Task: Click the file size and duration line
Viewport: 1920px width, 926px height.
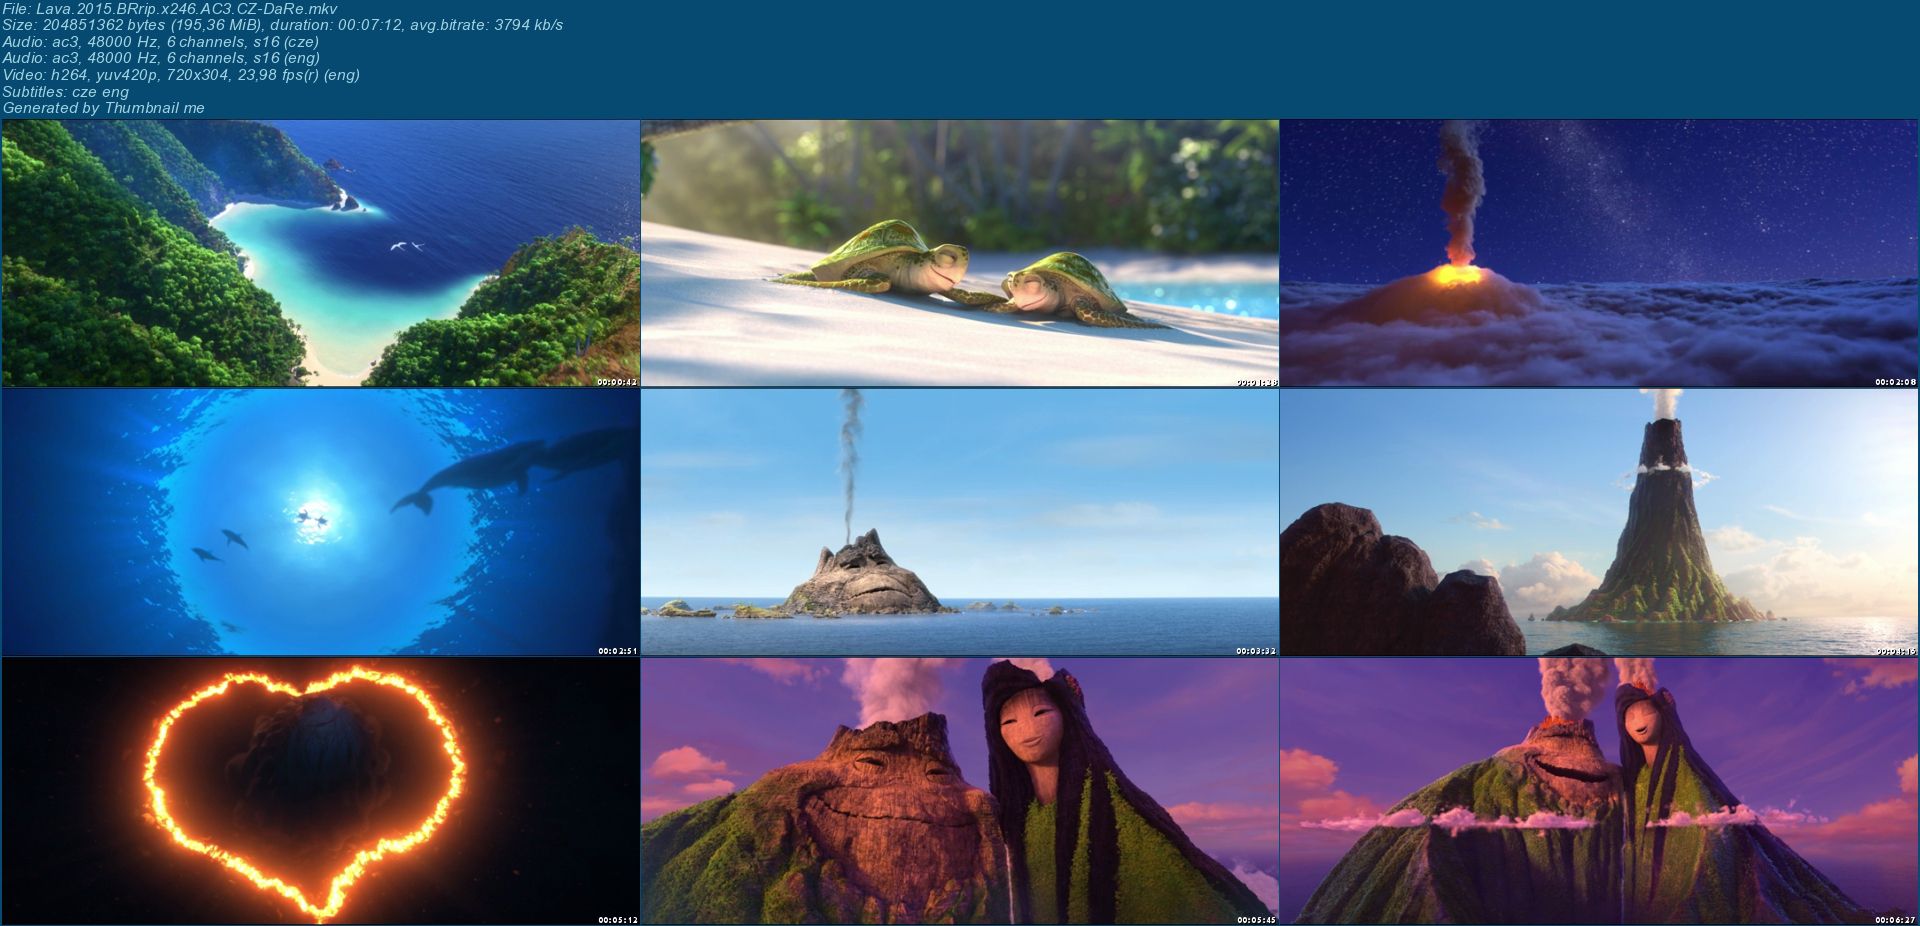Action: point(282,25)
